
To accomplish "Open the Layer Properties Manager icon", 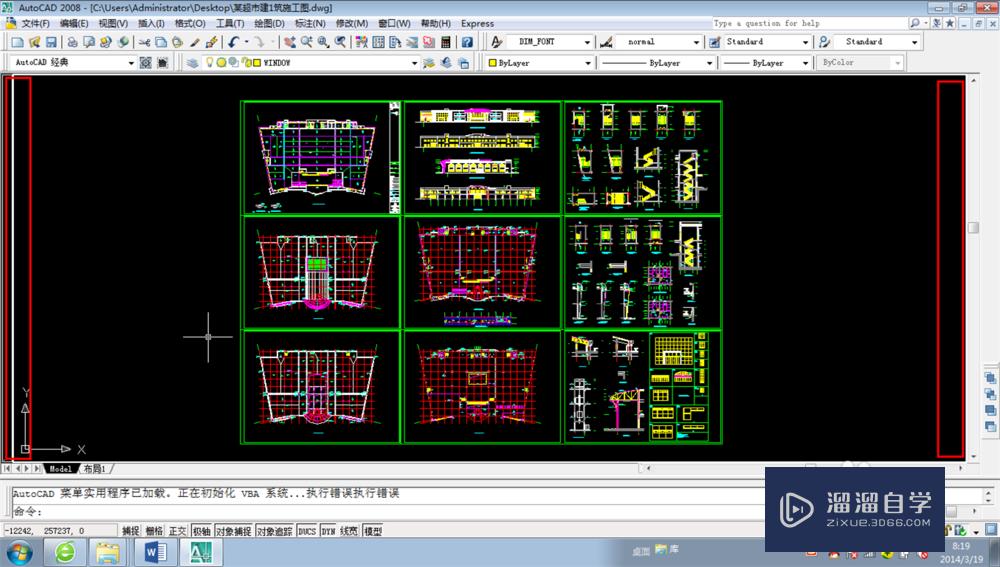I will [x=193, y=63].
